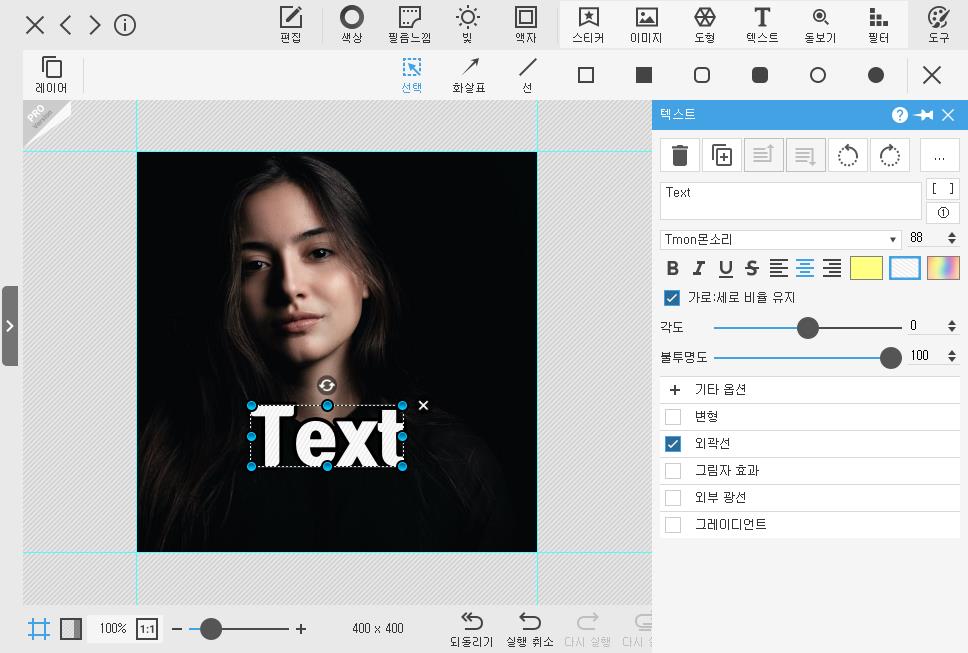This screenshot has height=653, width=968.
Task: Align text center
Action: point(805,268)
